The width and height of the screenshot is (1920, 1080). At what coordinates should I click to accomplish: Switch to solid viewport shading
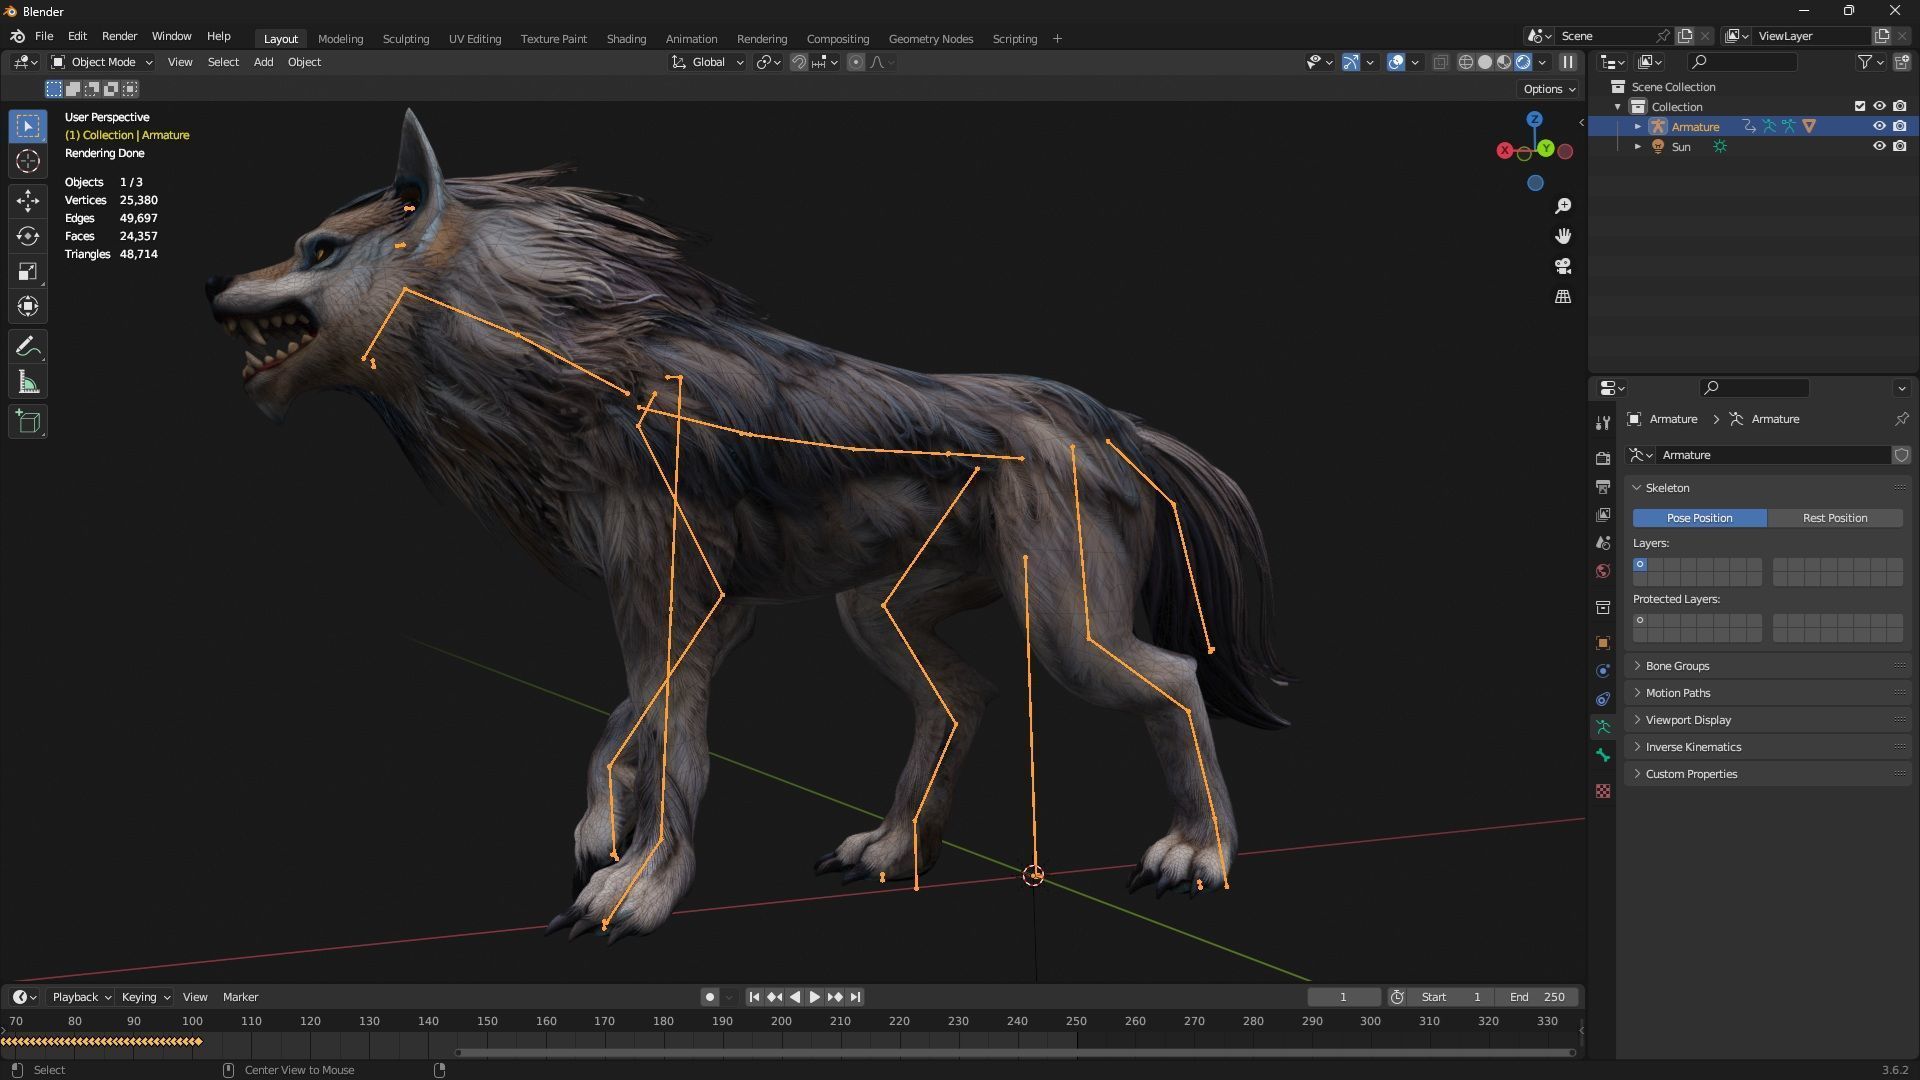pyautogui.click(x=1485, y=62)
